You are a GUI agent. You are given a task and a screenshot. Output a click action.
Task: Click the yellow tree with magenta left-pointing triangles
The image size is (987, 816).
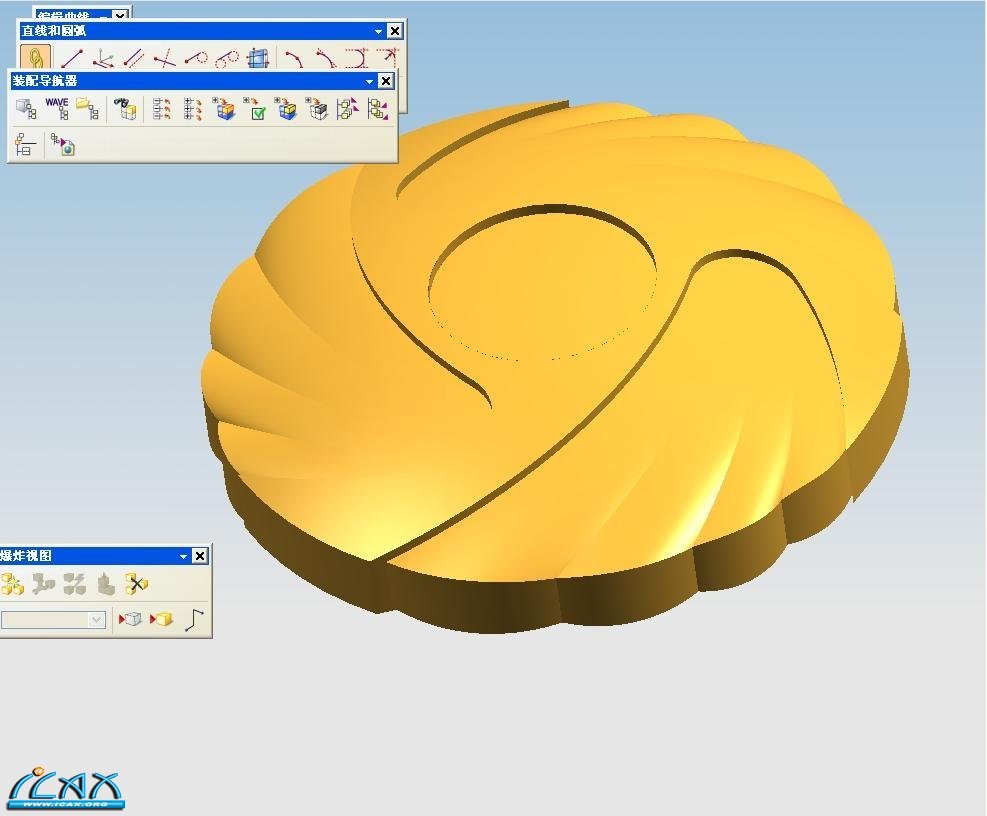coord(378,108)
